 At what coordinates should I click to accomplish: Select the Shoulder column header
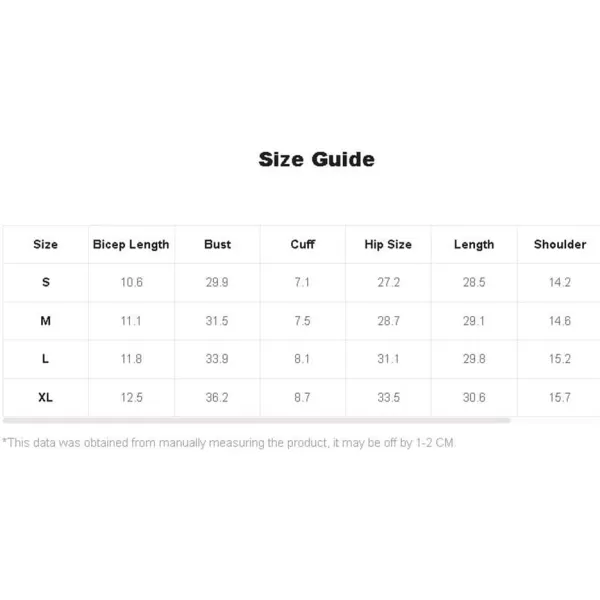click(560, 244)
